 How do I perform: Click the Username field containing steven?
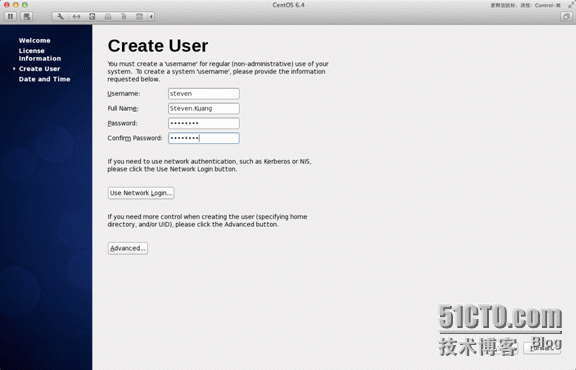[204, 94]
